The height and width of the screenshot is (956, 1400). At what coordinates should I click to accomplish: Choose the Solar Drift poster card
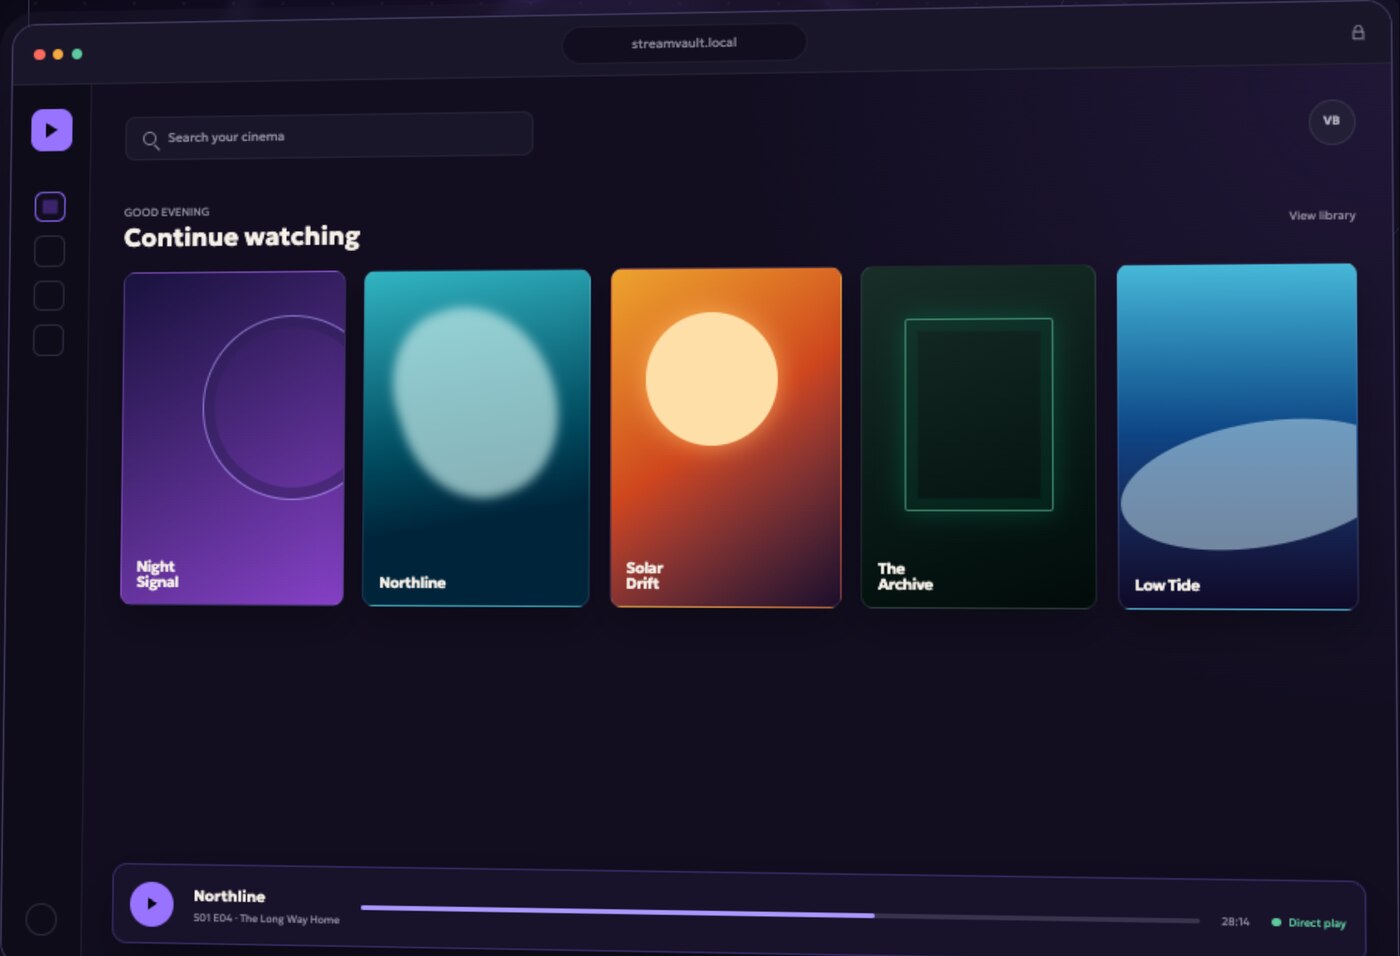[x=726, y=437]
